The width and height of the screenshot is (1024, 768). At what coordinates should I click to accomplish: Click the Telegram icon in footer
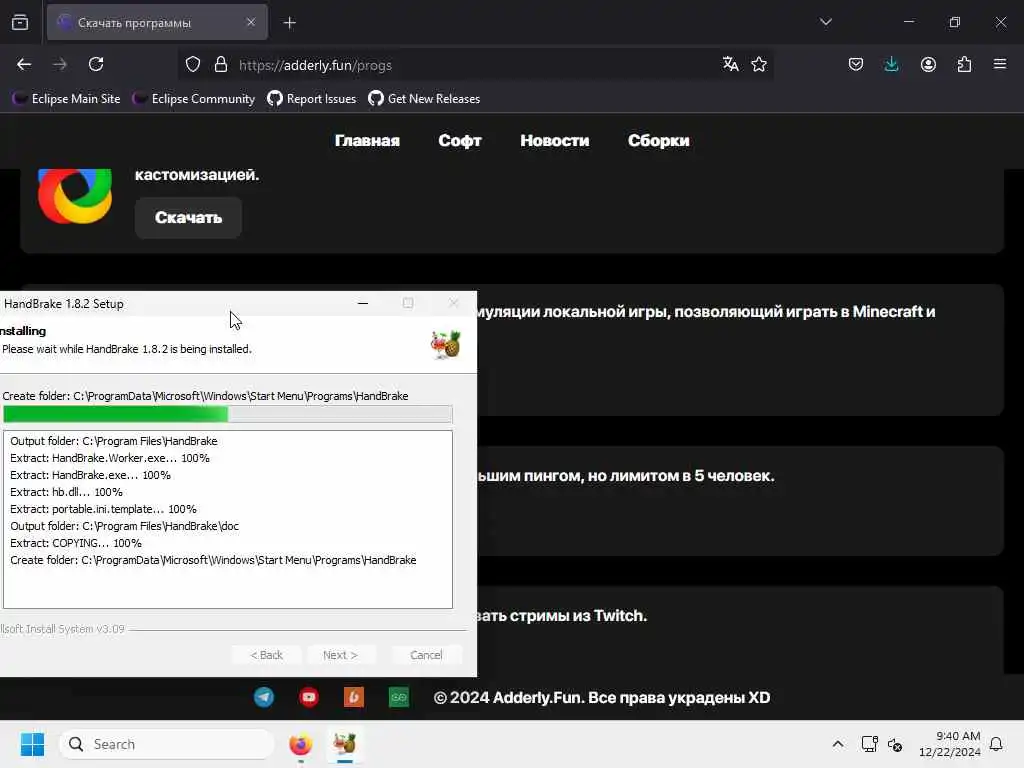coord(264,697)
